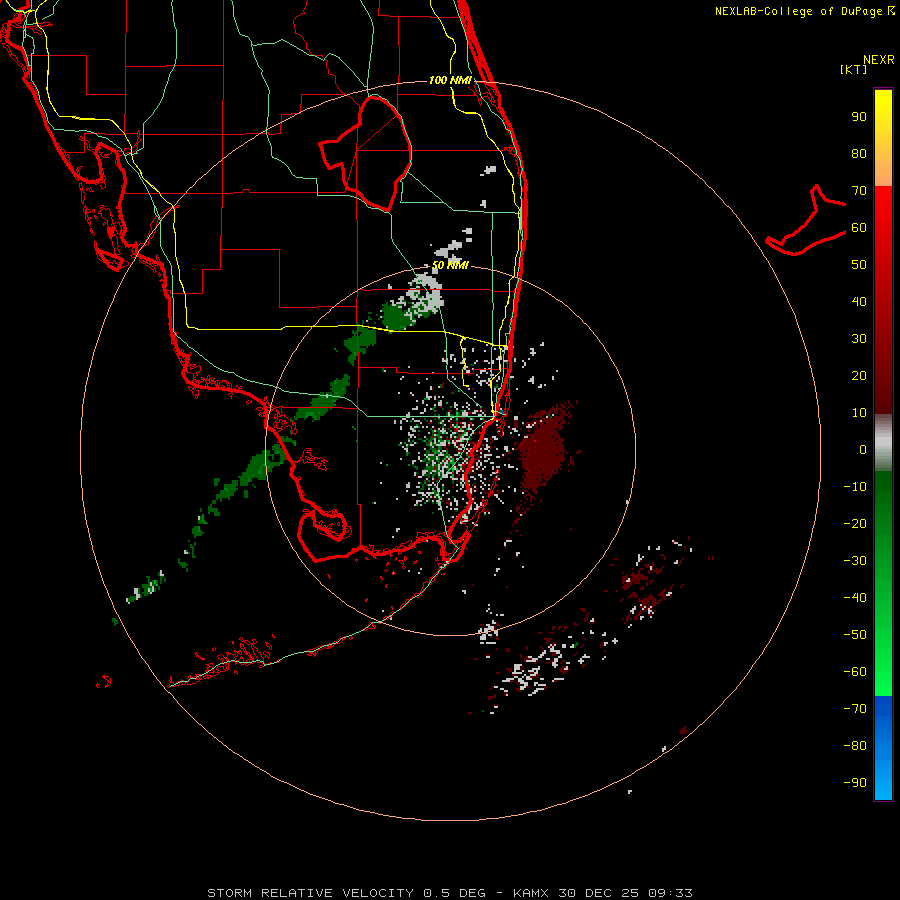Click the -20 value on the velocity scale
The width and height of the screenshot is (900, 900).
click(855, 523)
